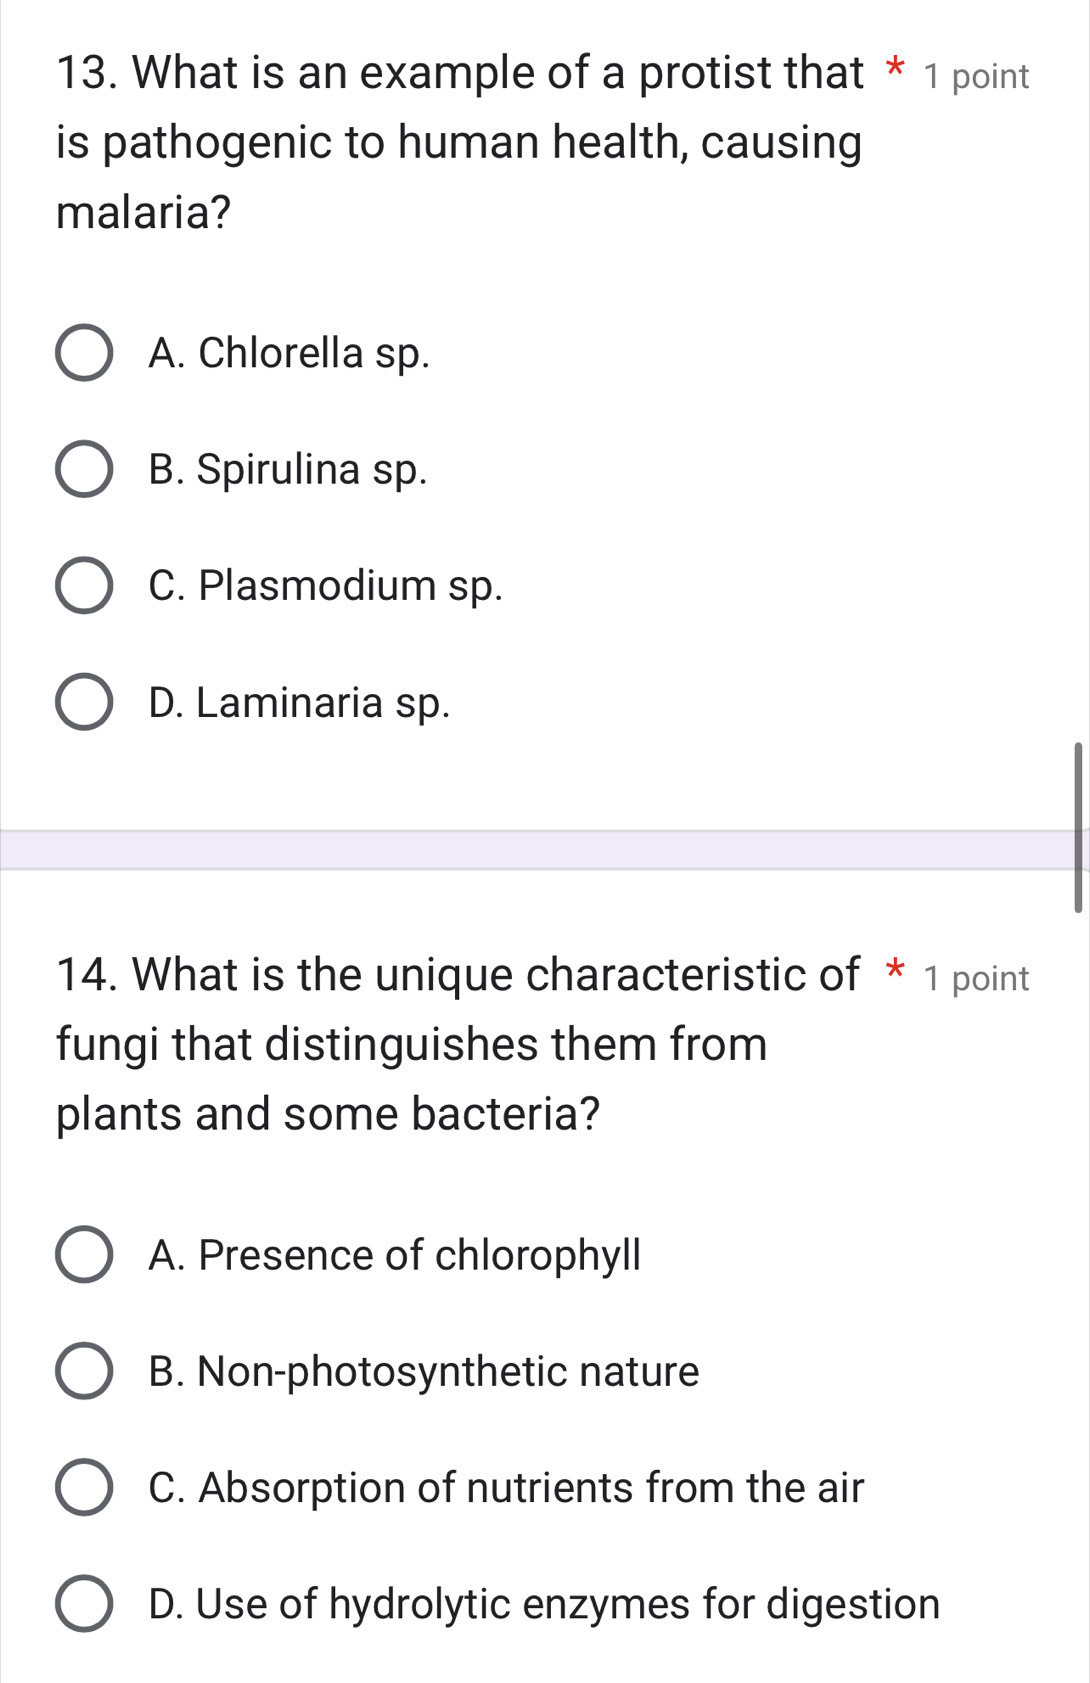This screenshot has width=1090, height=1683.
Task: Click the 'A. Chlorella sp.' answer text
Action: point(289,353)
